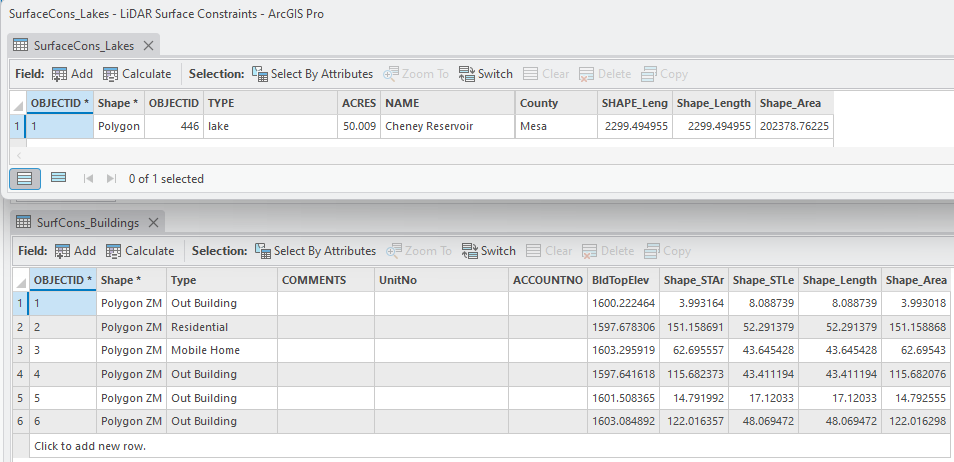Switch to SurfCons_Buildings table tab
954x462 pixels.
[88, 223]
